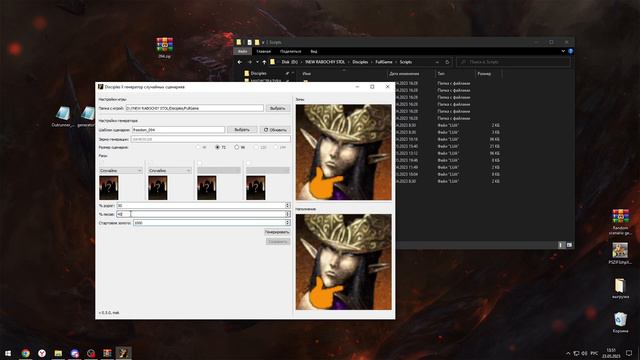Click Browse button for game folder
640x360 pixels.
(x=278, y=108)
